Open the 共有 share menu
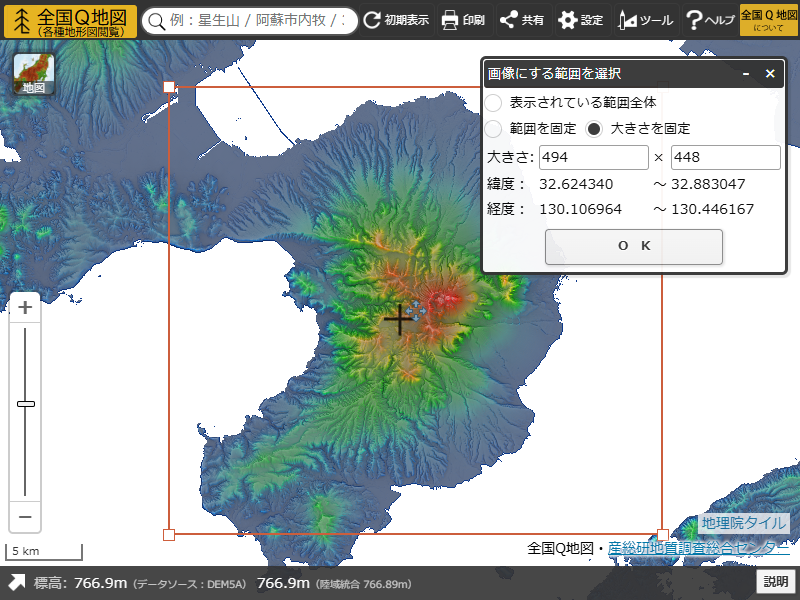This screenshot has height=600, width=800. 522,20
